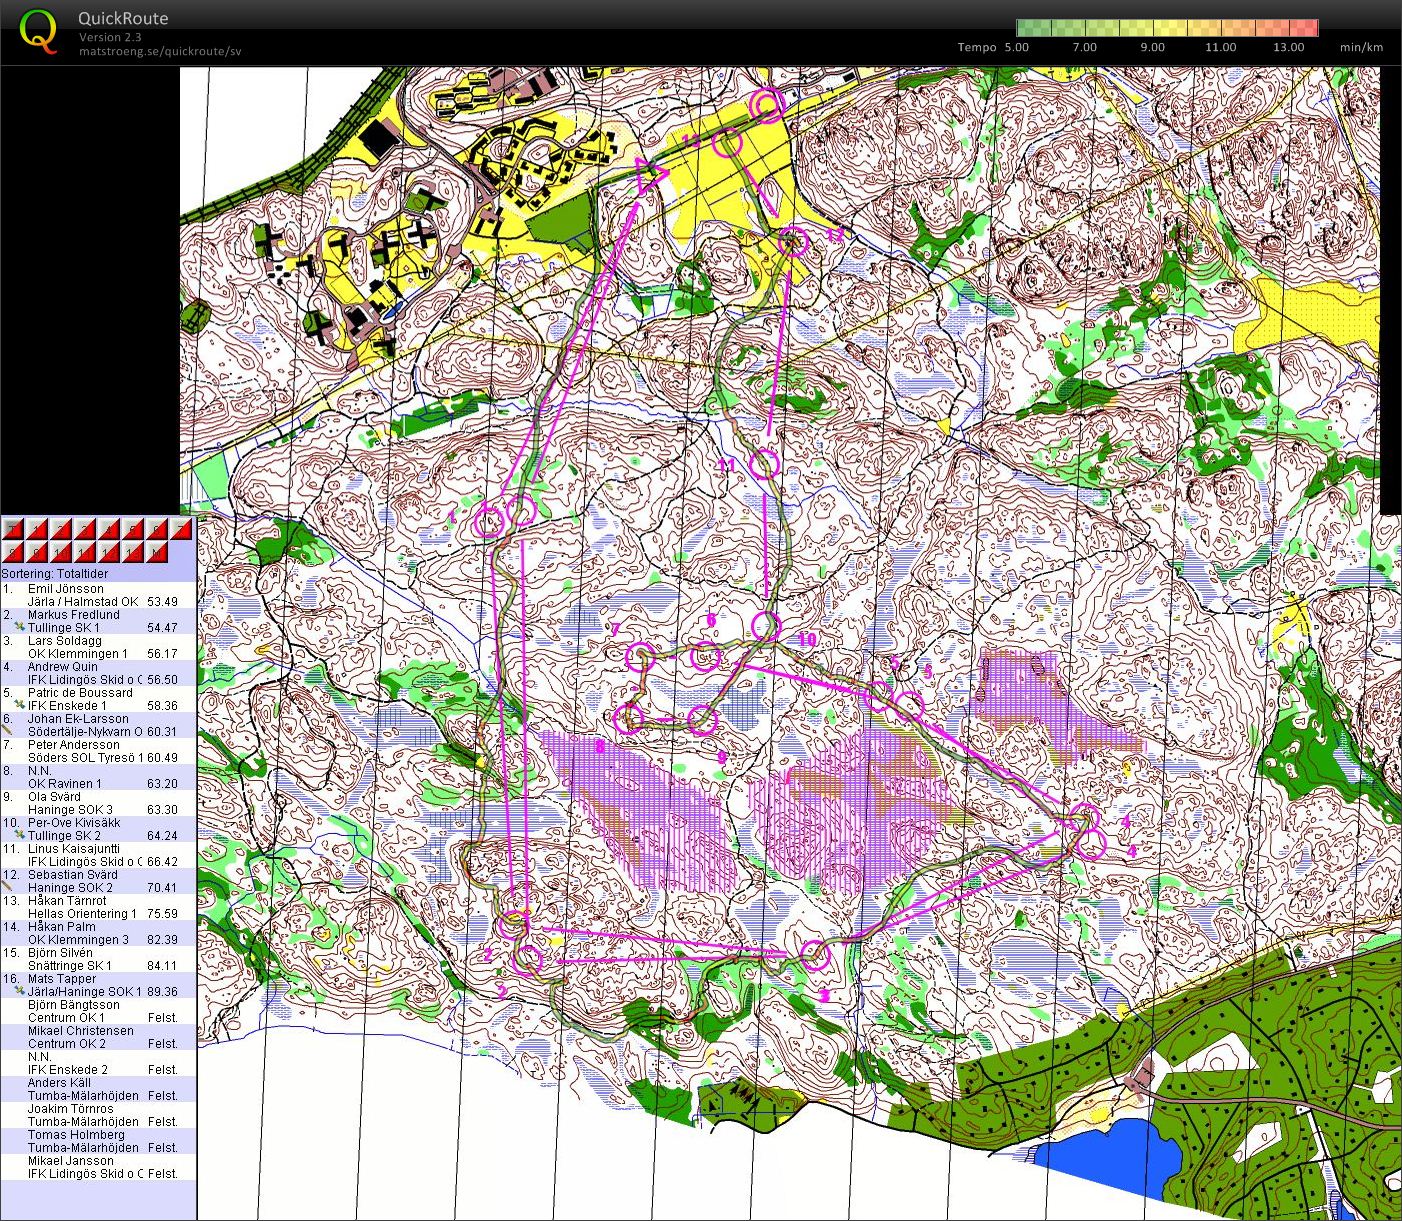
Task: Select runner Johan Ek-Larsson in results list
Action: point(78,719)
